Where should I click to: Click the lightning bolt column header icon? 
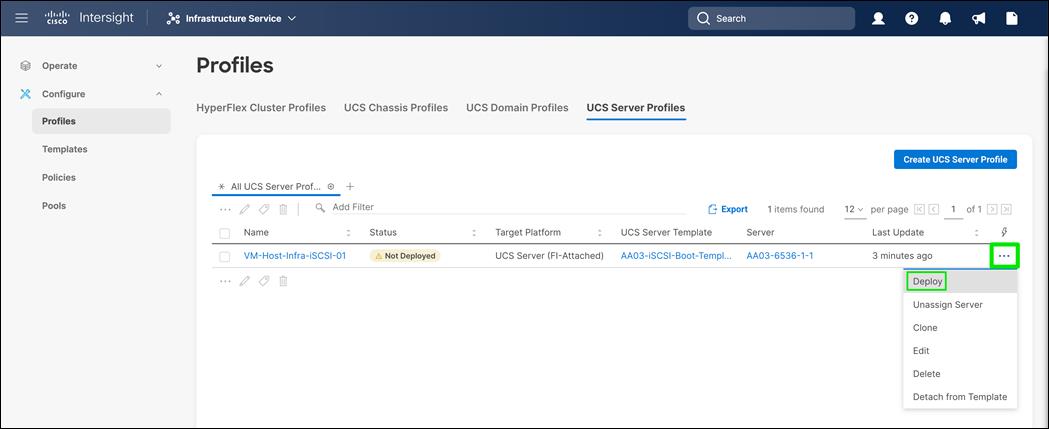(1004, 232)
